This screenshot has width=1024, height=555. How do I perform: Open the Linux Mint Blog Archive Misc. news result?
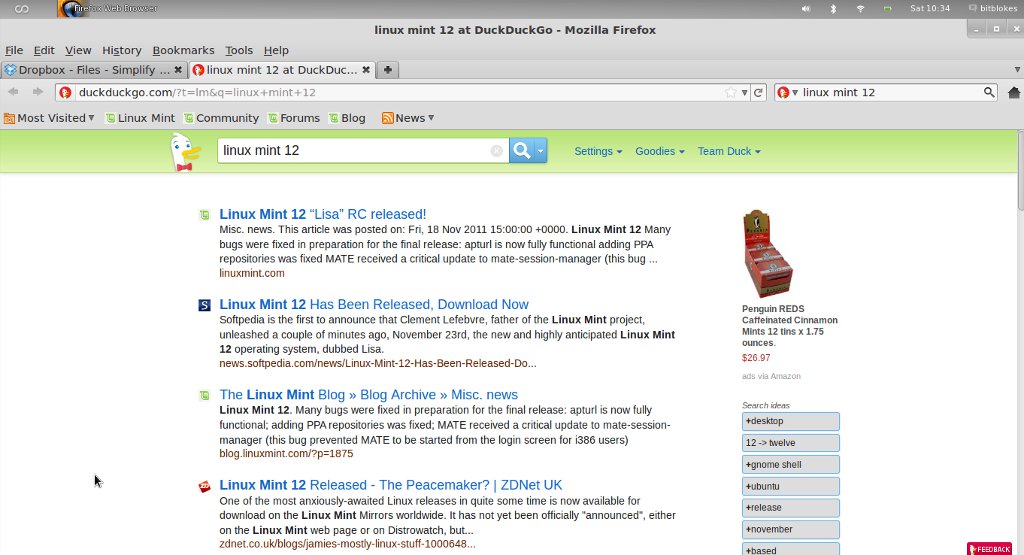(368, 395)
